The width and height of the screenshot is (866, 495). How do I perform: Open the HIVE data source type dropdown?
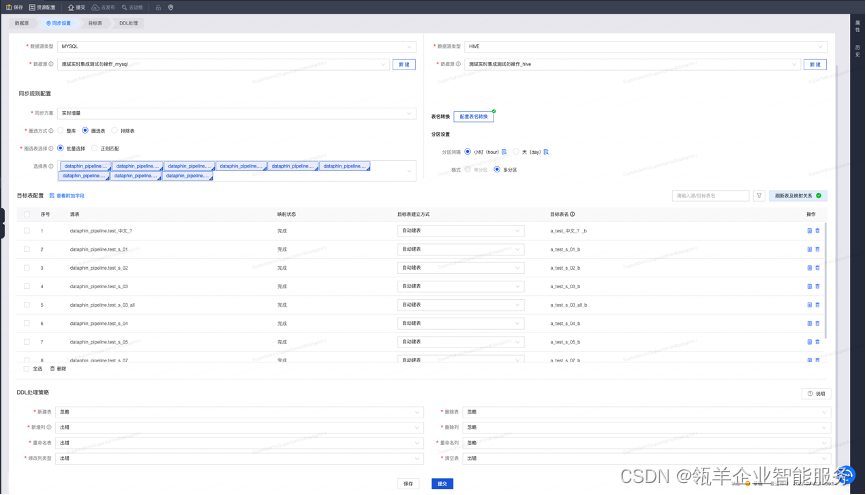click(645, 46)
